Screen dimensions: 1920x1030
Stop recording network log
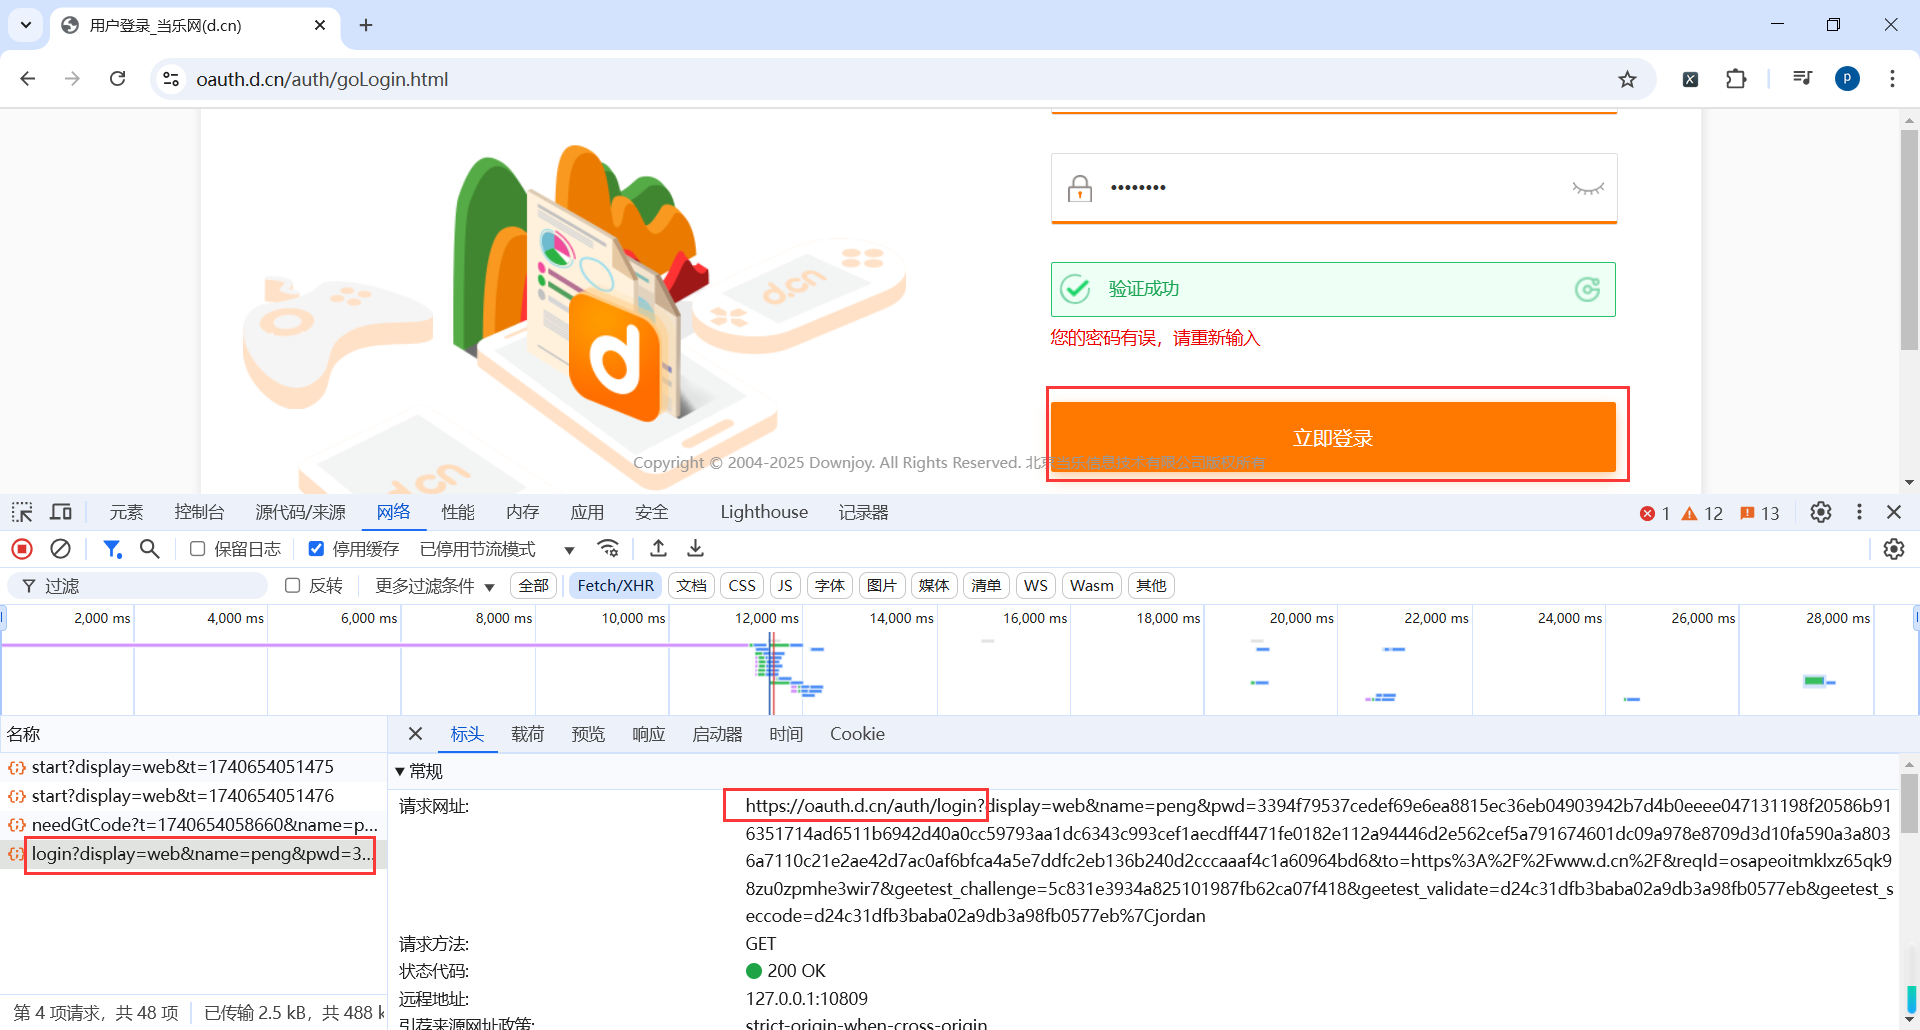(22, 549)
